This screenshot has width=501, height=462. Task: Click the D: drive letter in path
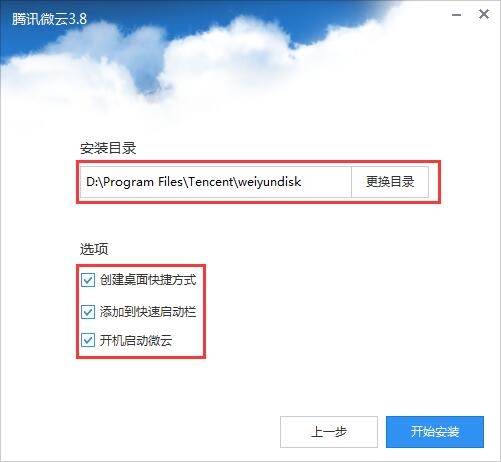tap(92, 182)
